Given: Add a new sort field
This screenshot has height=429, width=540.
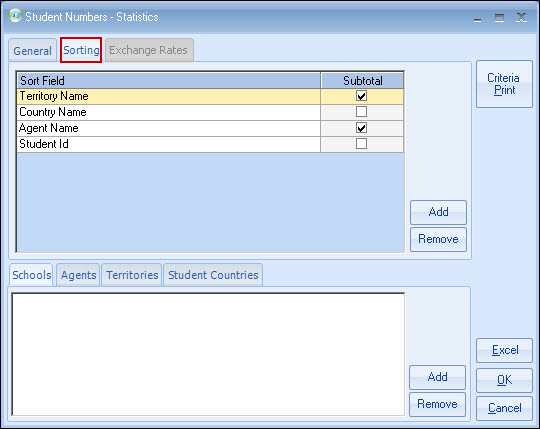Looking at the screenshot, I should point(438,212).
